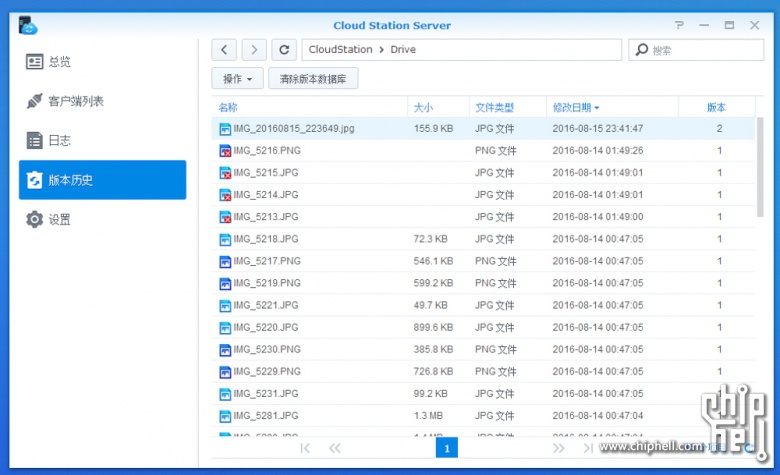Click icon of deleted file IMG_5216.PNG
This screenshot has width=780, height=475.
[225, 151]
